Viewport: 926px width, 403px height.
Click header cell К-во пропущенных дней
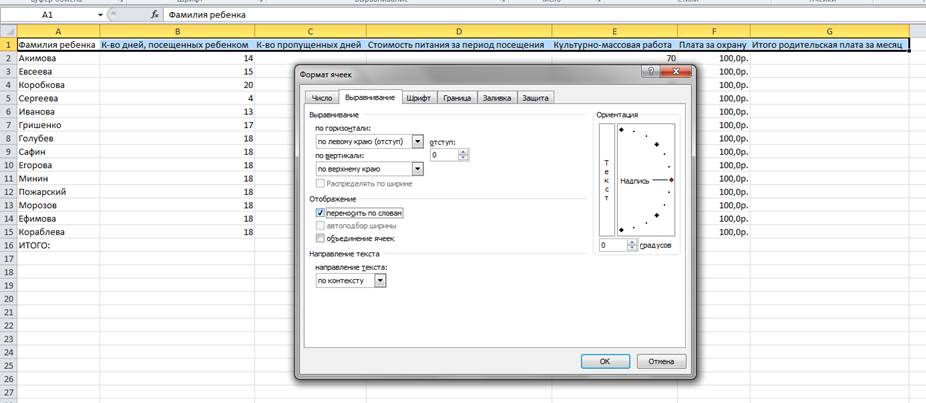pos(311,45)
